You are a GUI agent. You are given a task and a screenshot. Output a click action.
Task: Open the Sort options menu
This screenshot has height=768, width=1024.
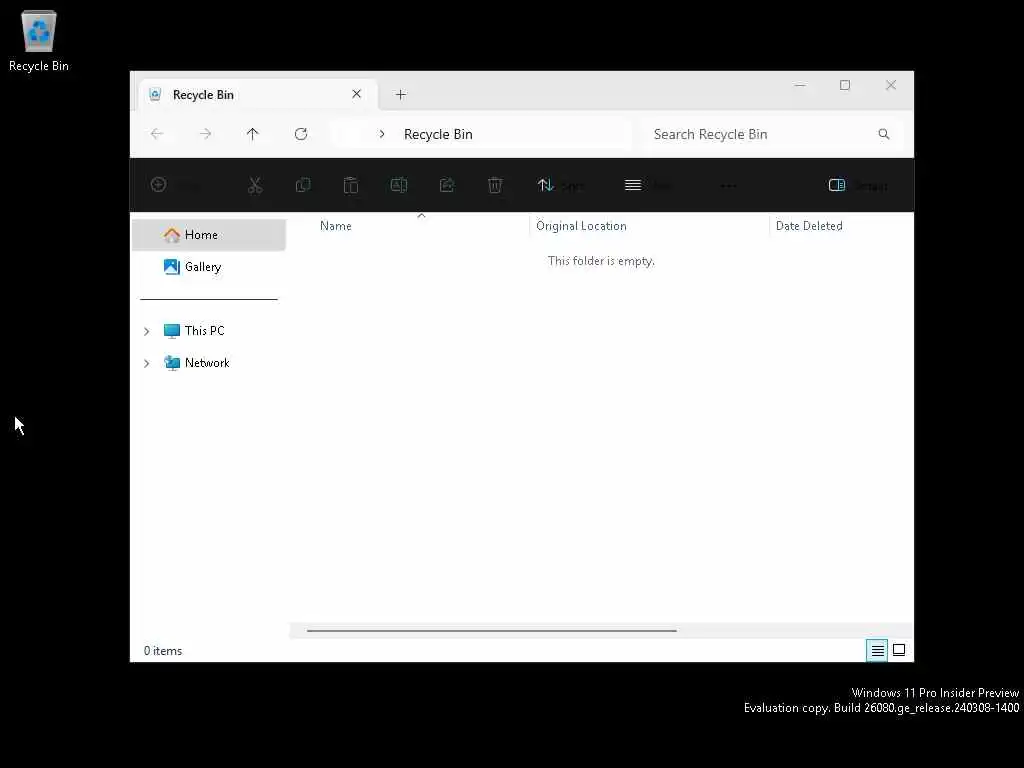click(x=560, y=185)
